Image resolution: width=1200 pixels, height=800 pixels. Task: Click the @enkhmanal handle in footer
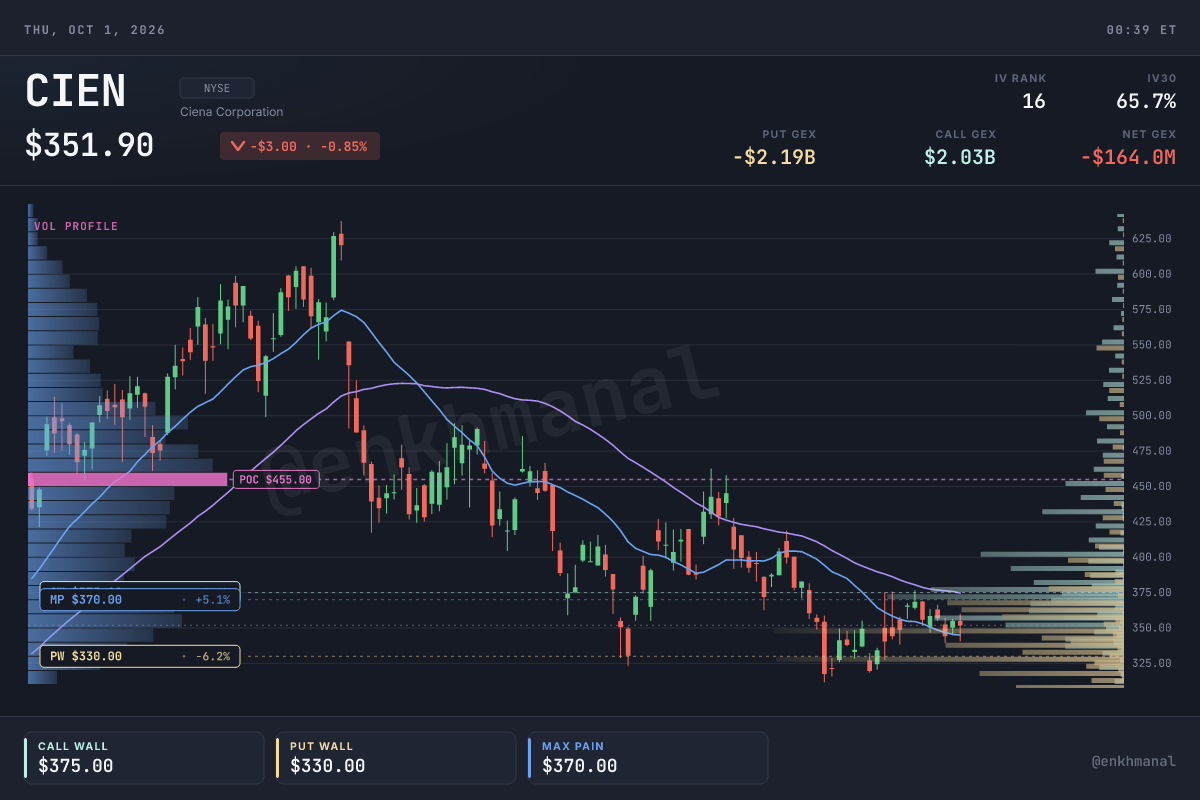coord(1134,761)
